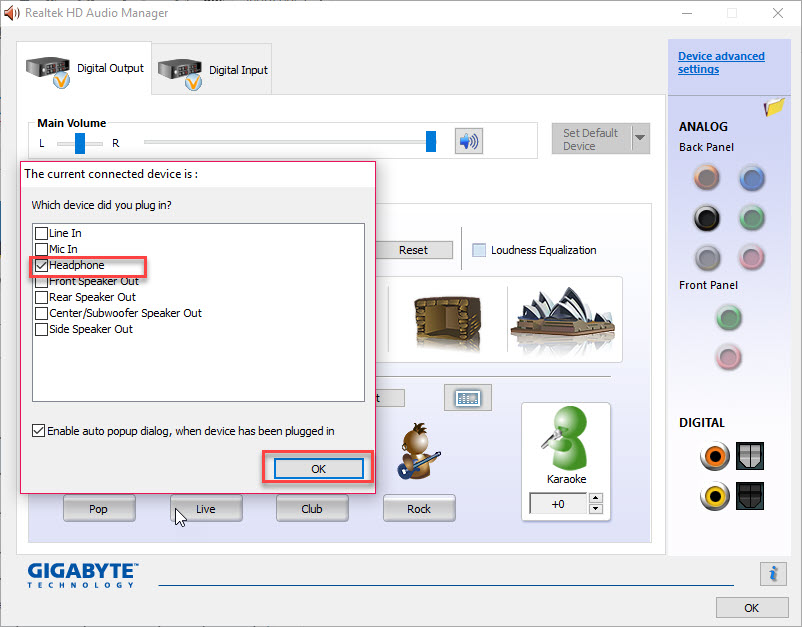
Task: Click the orange DIGITAL output jack
Action: [x=715, y=456]
